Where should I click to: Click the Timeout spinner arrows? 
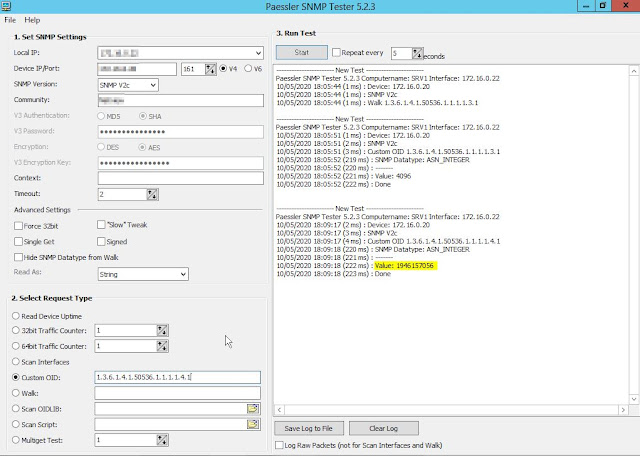tap(152, 194)
